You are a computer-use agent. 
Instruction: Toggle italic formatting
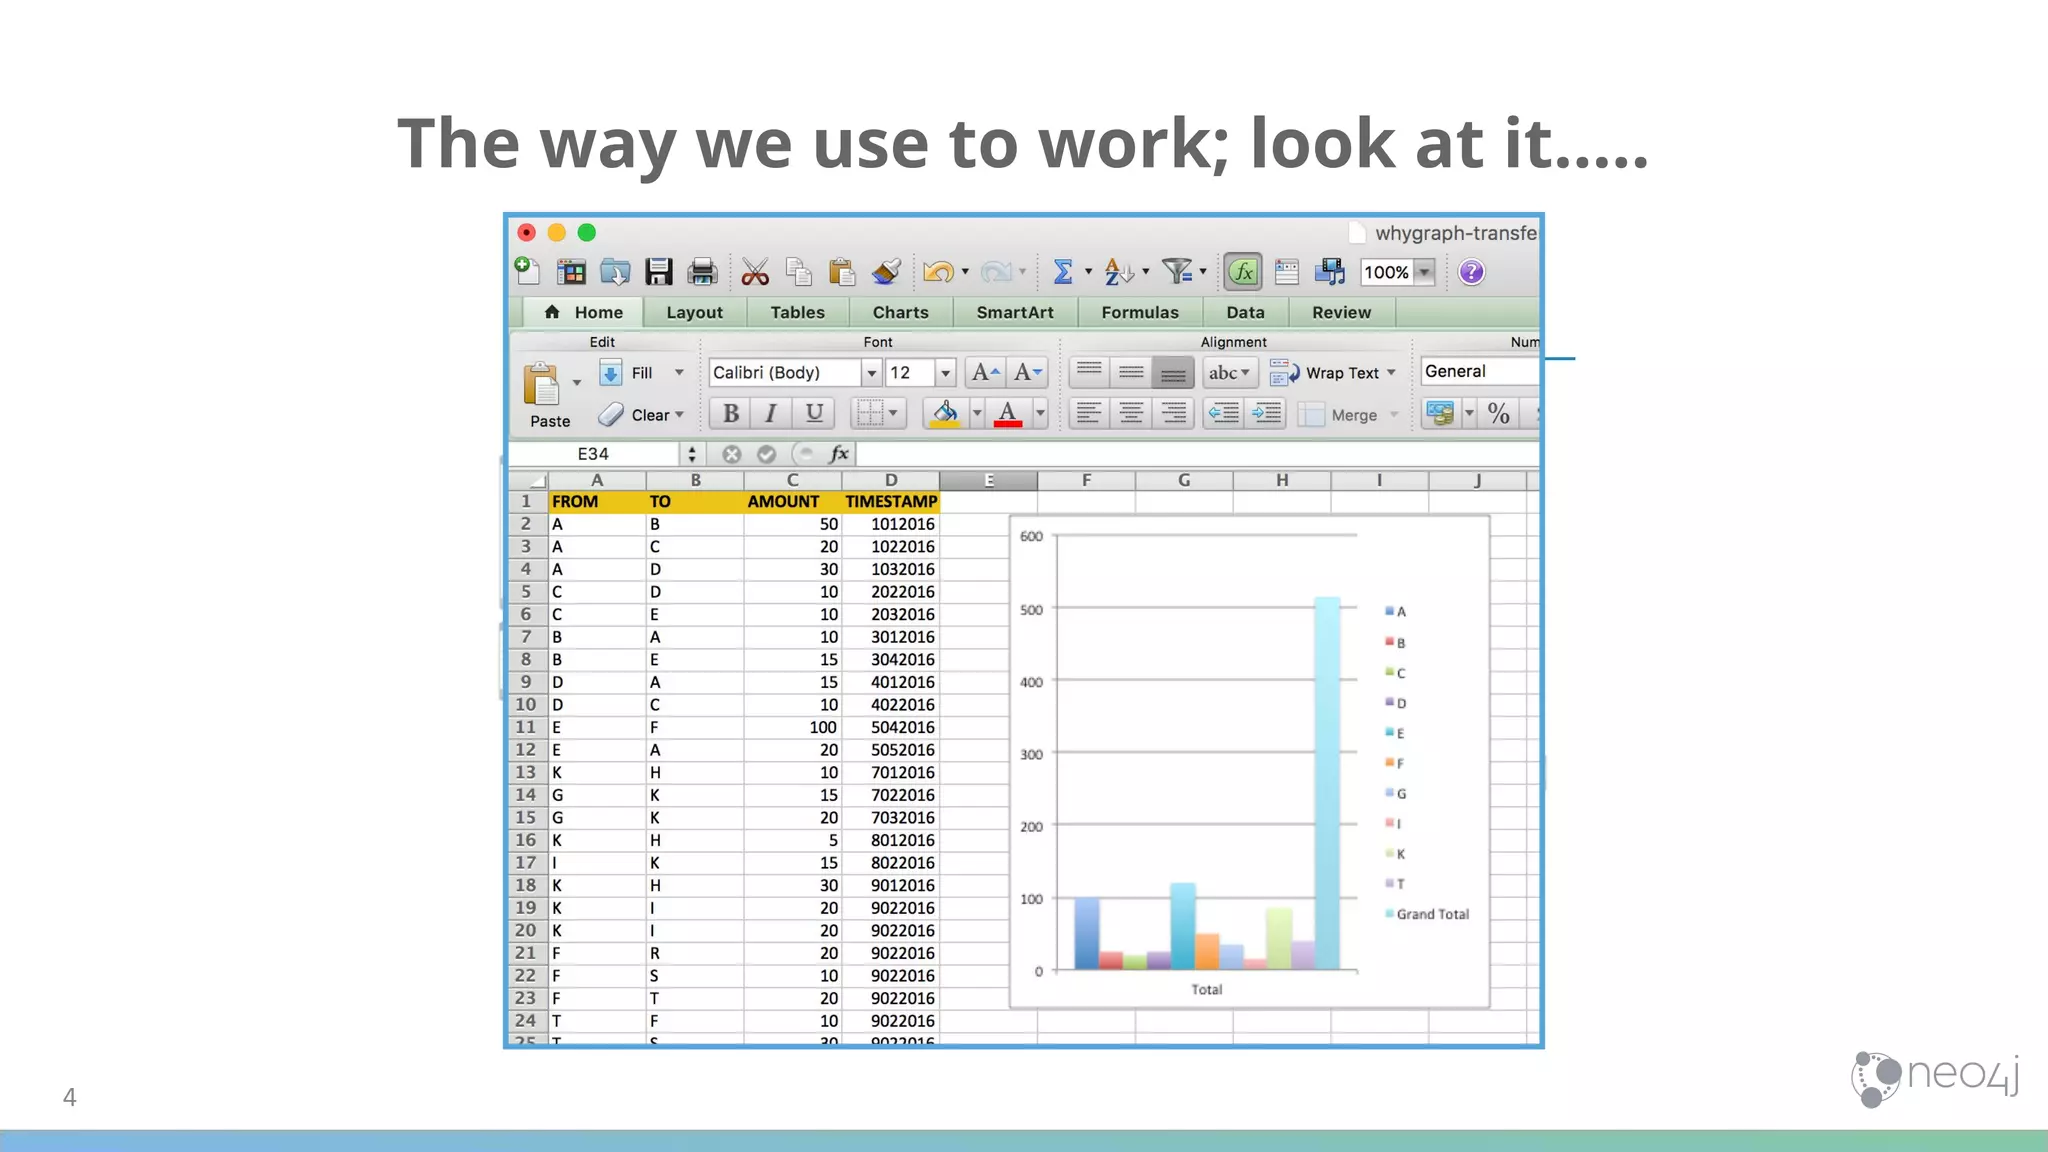click(x=771, y=413)
